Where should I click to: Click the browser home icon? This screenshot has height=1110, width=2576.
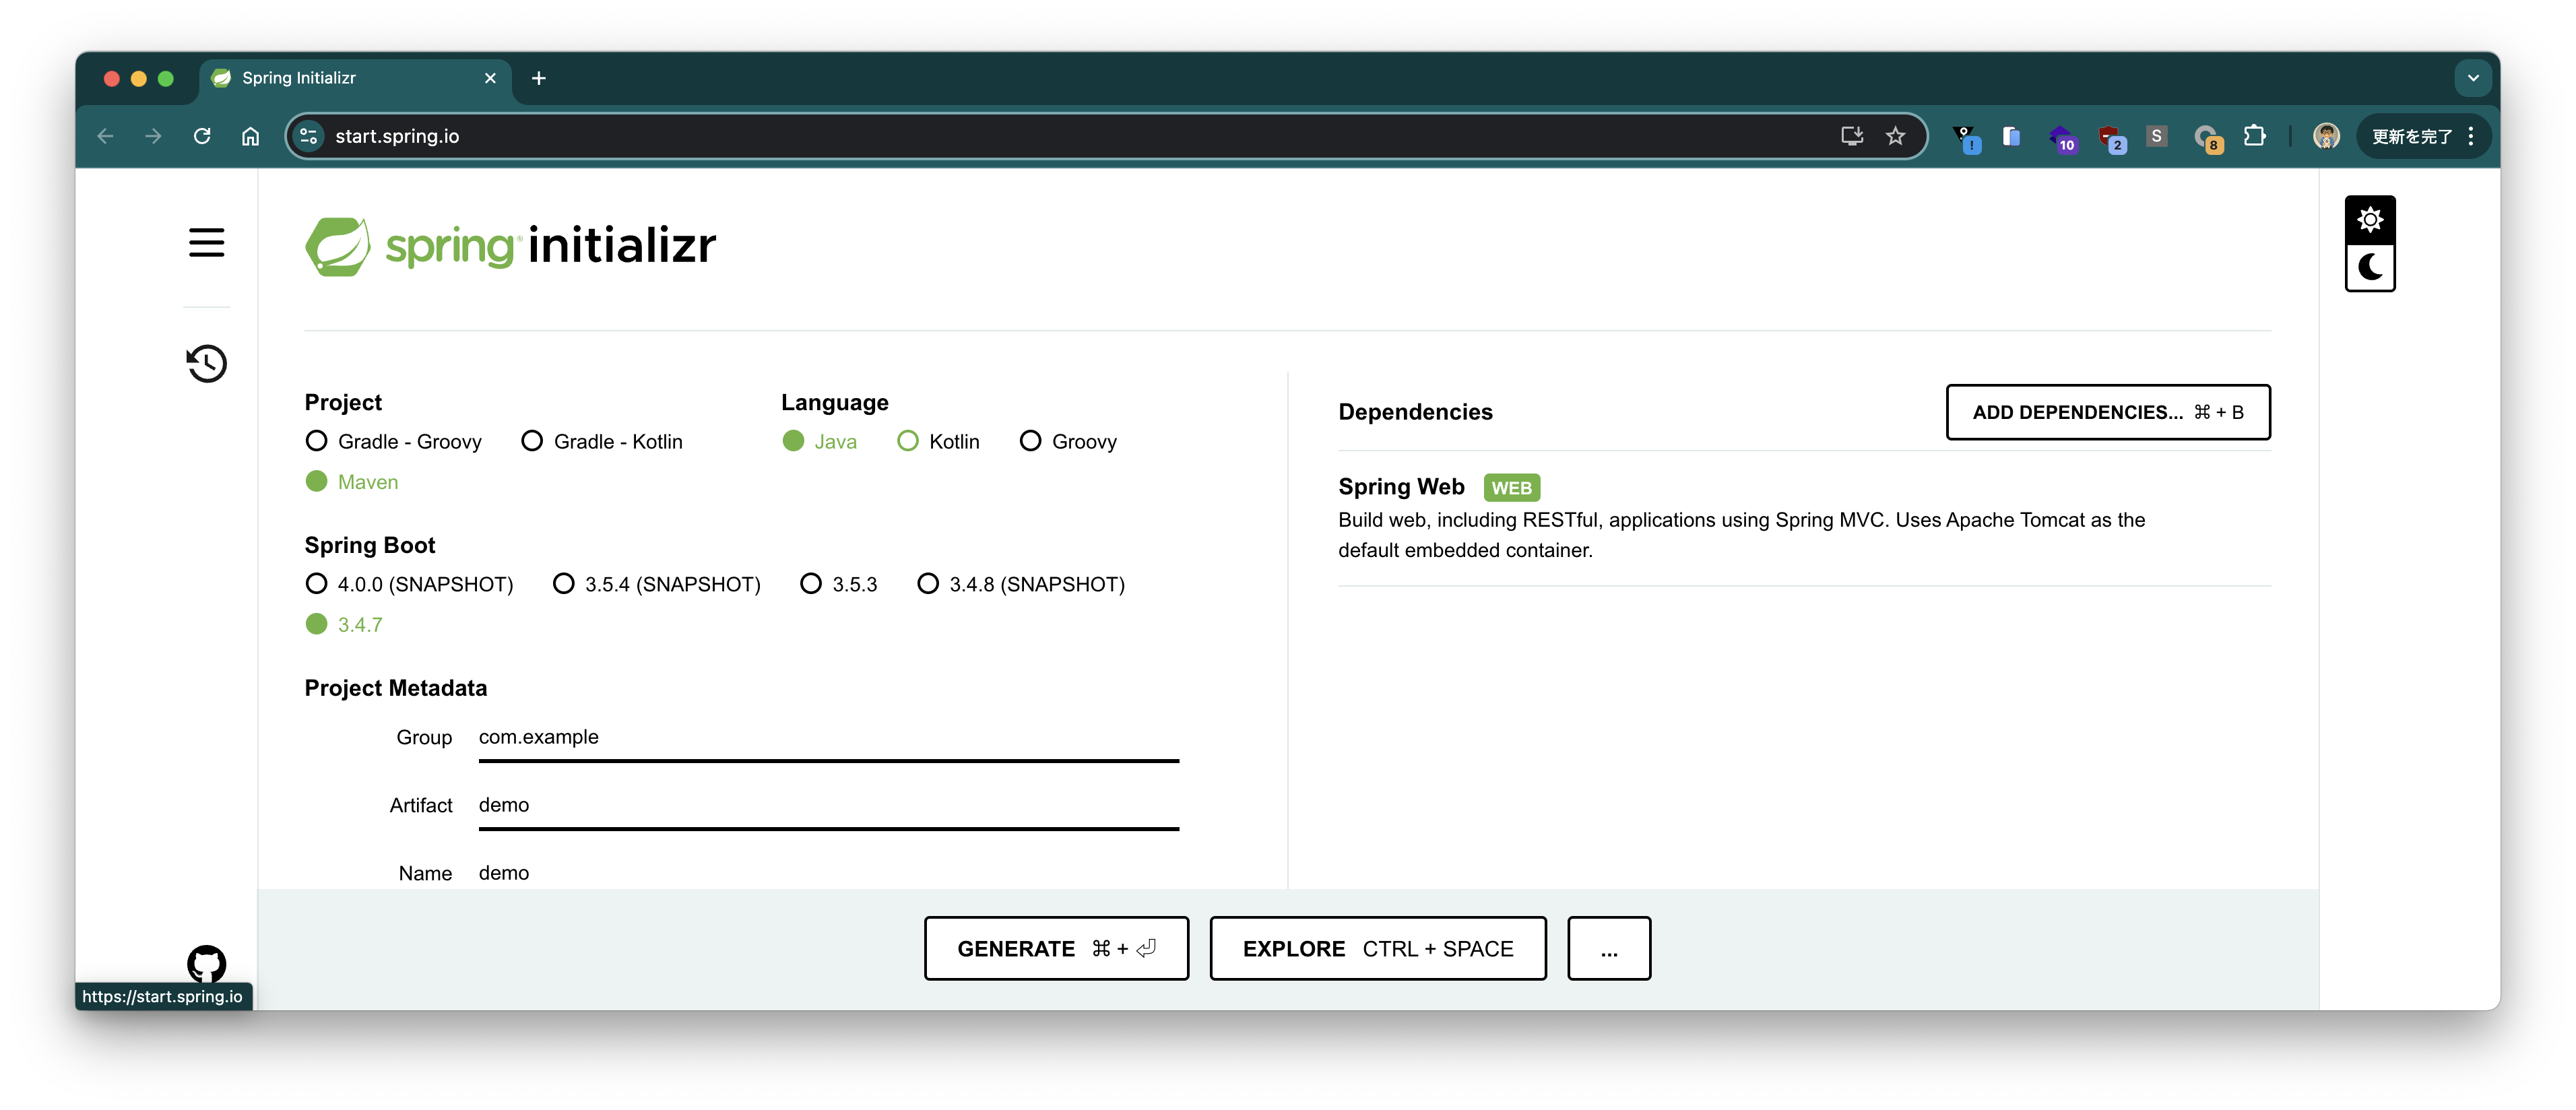click(x=250, y=136)
